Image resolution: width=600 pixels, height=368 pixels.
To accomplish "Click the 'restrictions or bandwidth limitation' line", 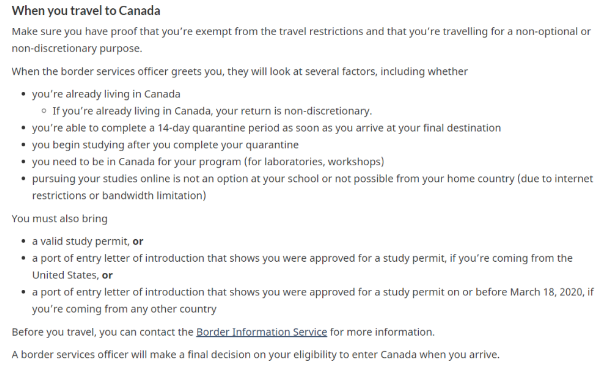I will point(119,195).
